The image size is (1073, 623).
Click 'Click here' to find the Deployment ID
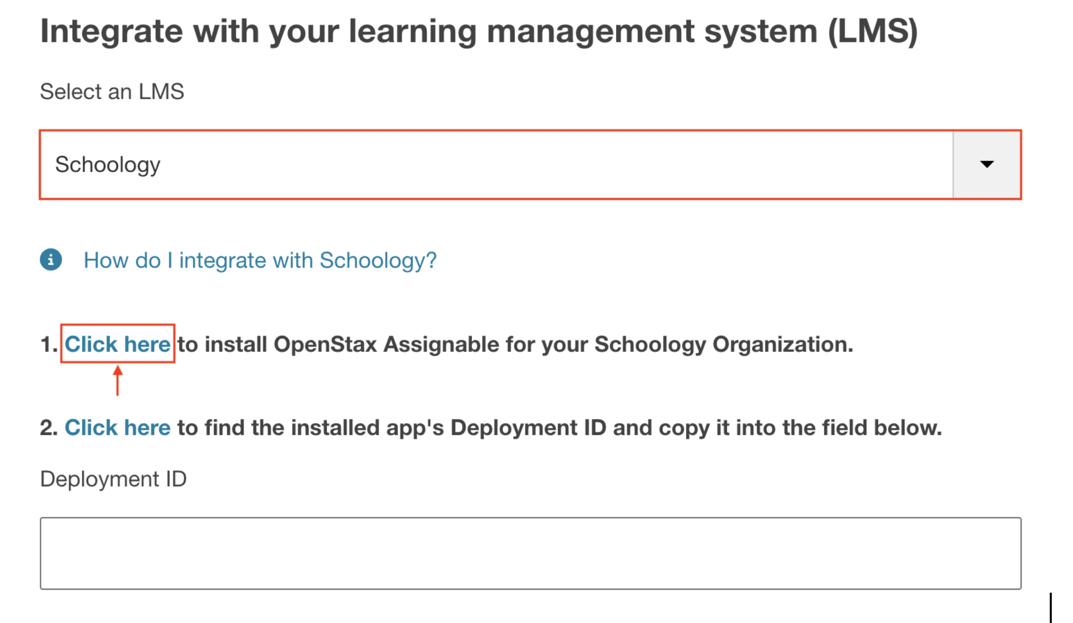pyautogui.click(x=117, y=427)
